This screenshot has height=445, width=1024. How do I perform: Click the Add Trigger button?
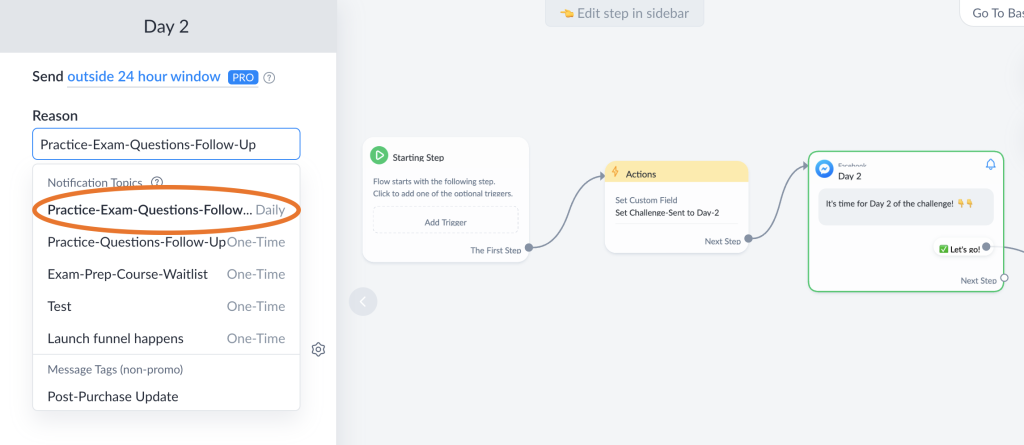click(446, 221)
